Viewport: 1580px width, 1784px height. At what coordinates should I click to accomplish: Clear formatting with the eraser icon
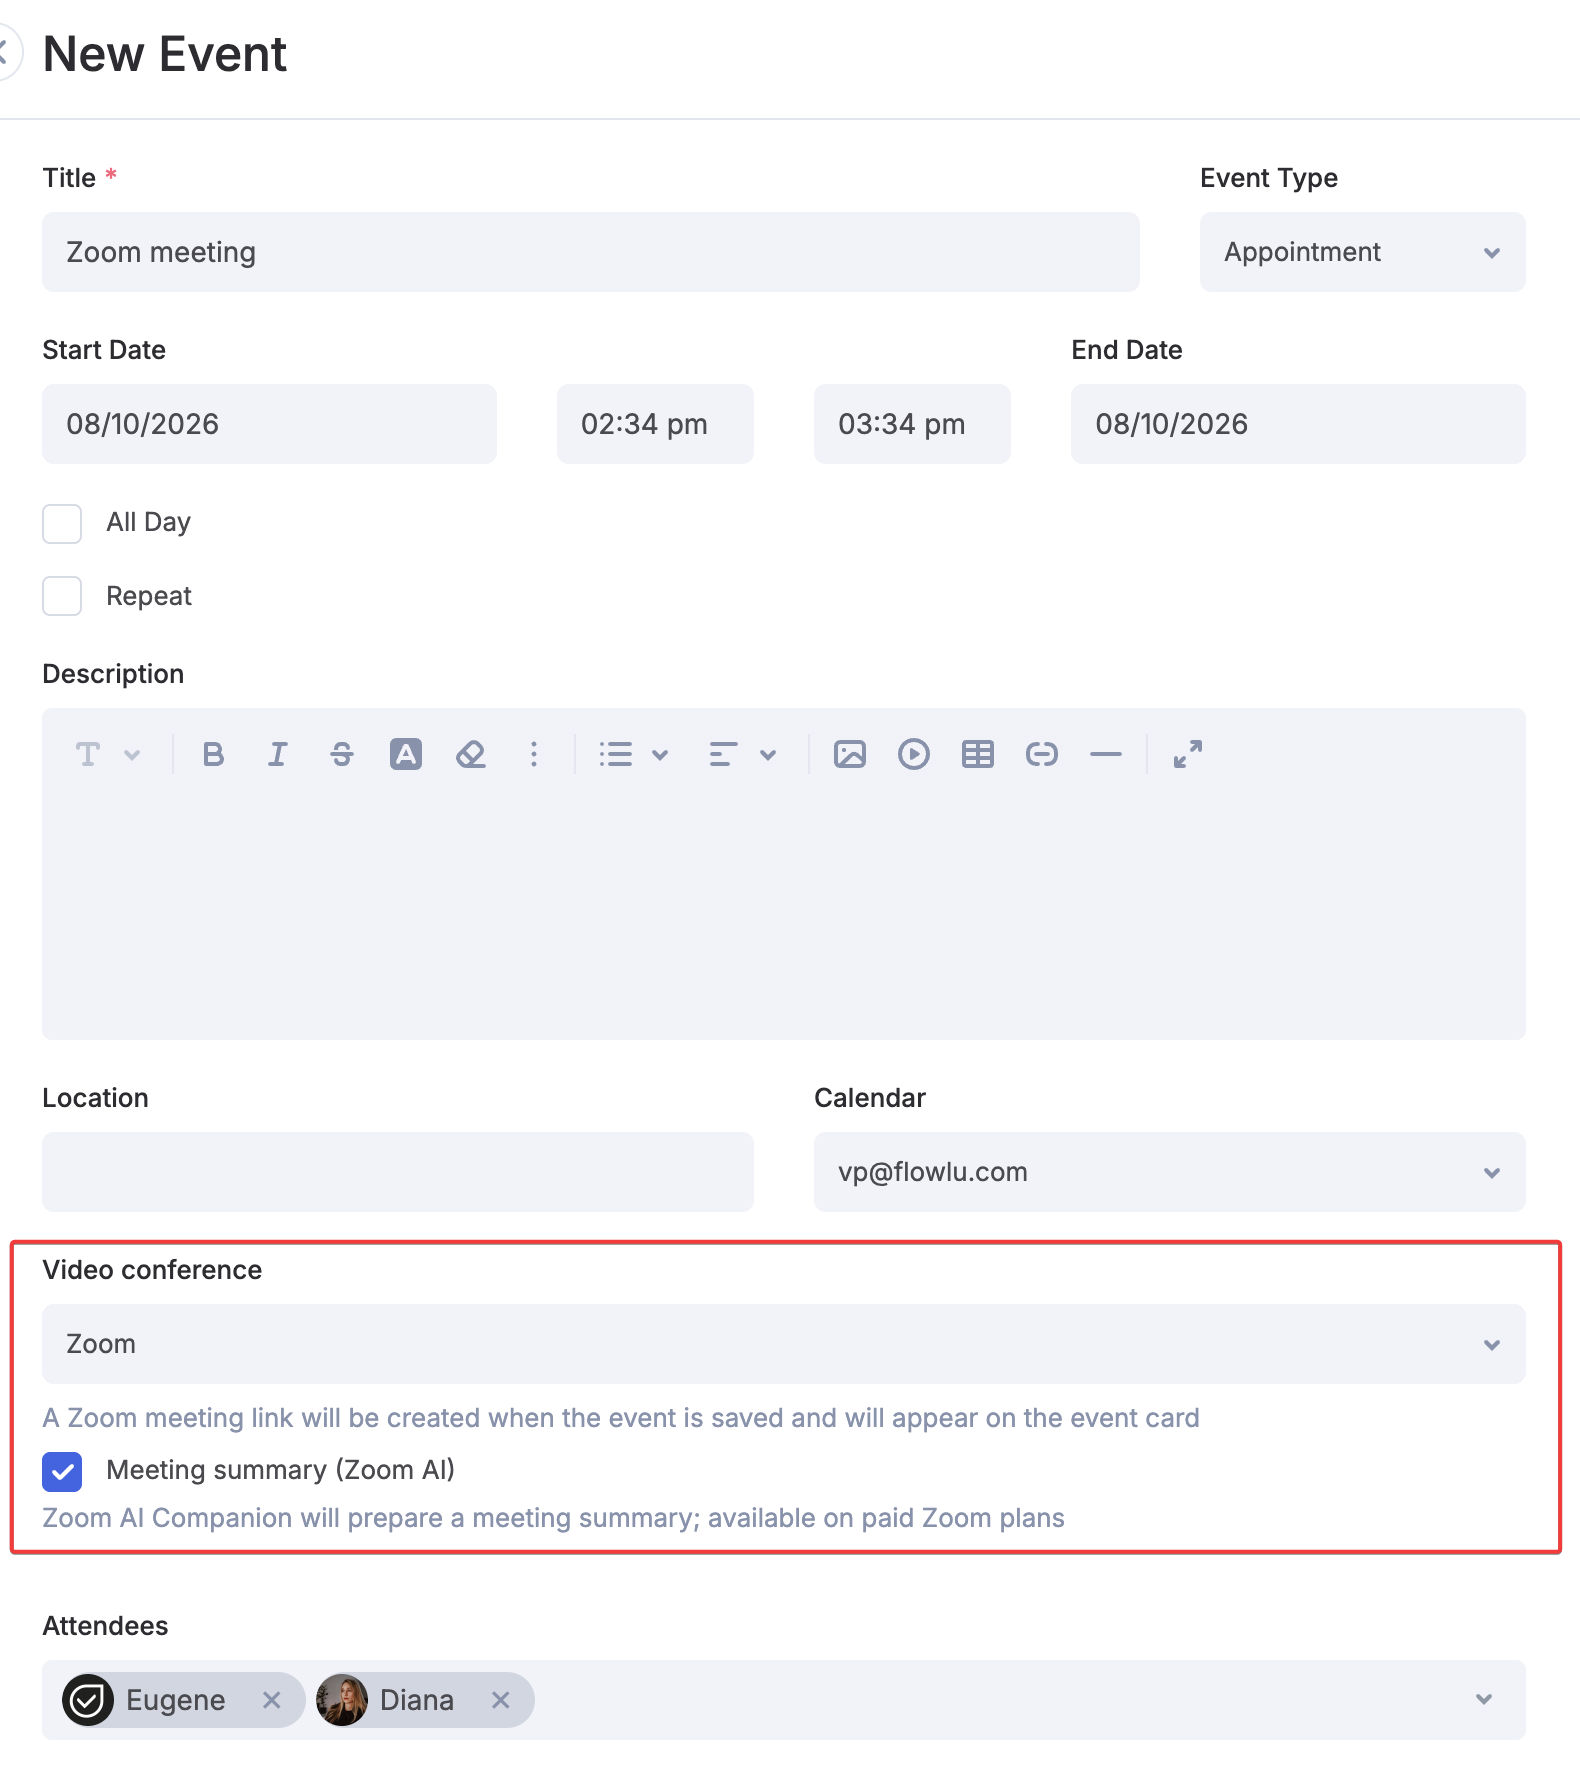[x=471, y=754]
